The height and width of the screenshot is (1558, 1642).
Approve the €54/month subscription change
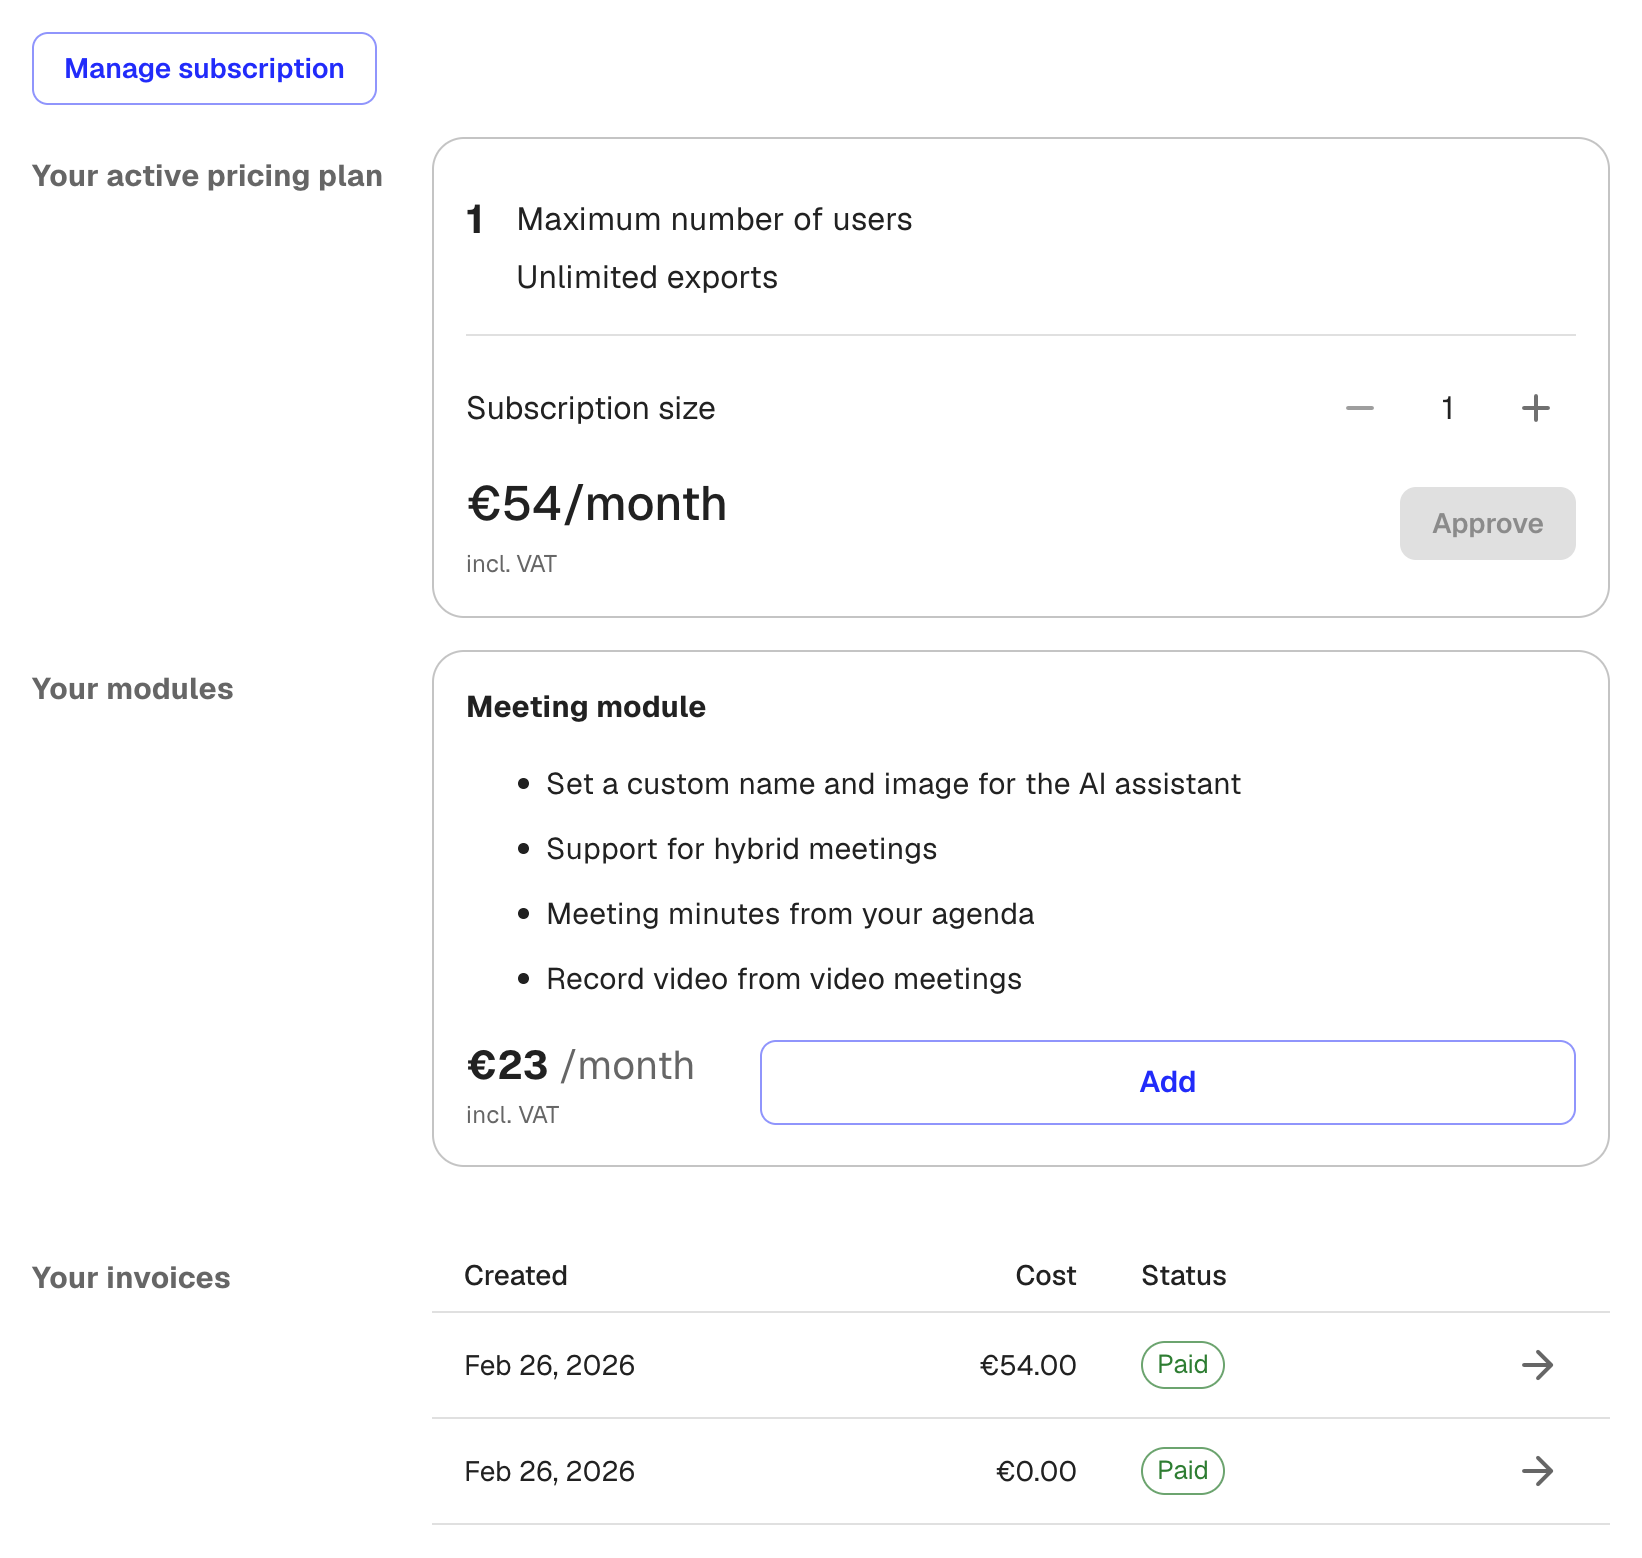point(1487,523)
